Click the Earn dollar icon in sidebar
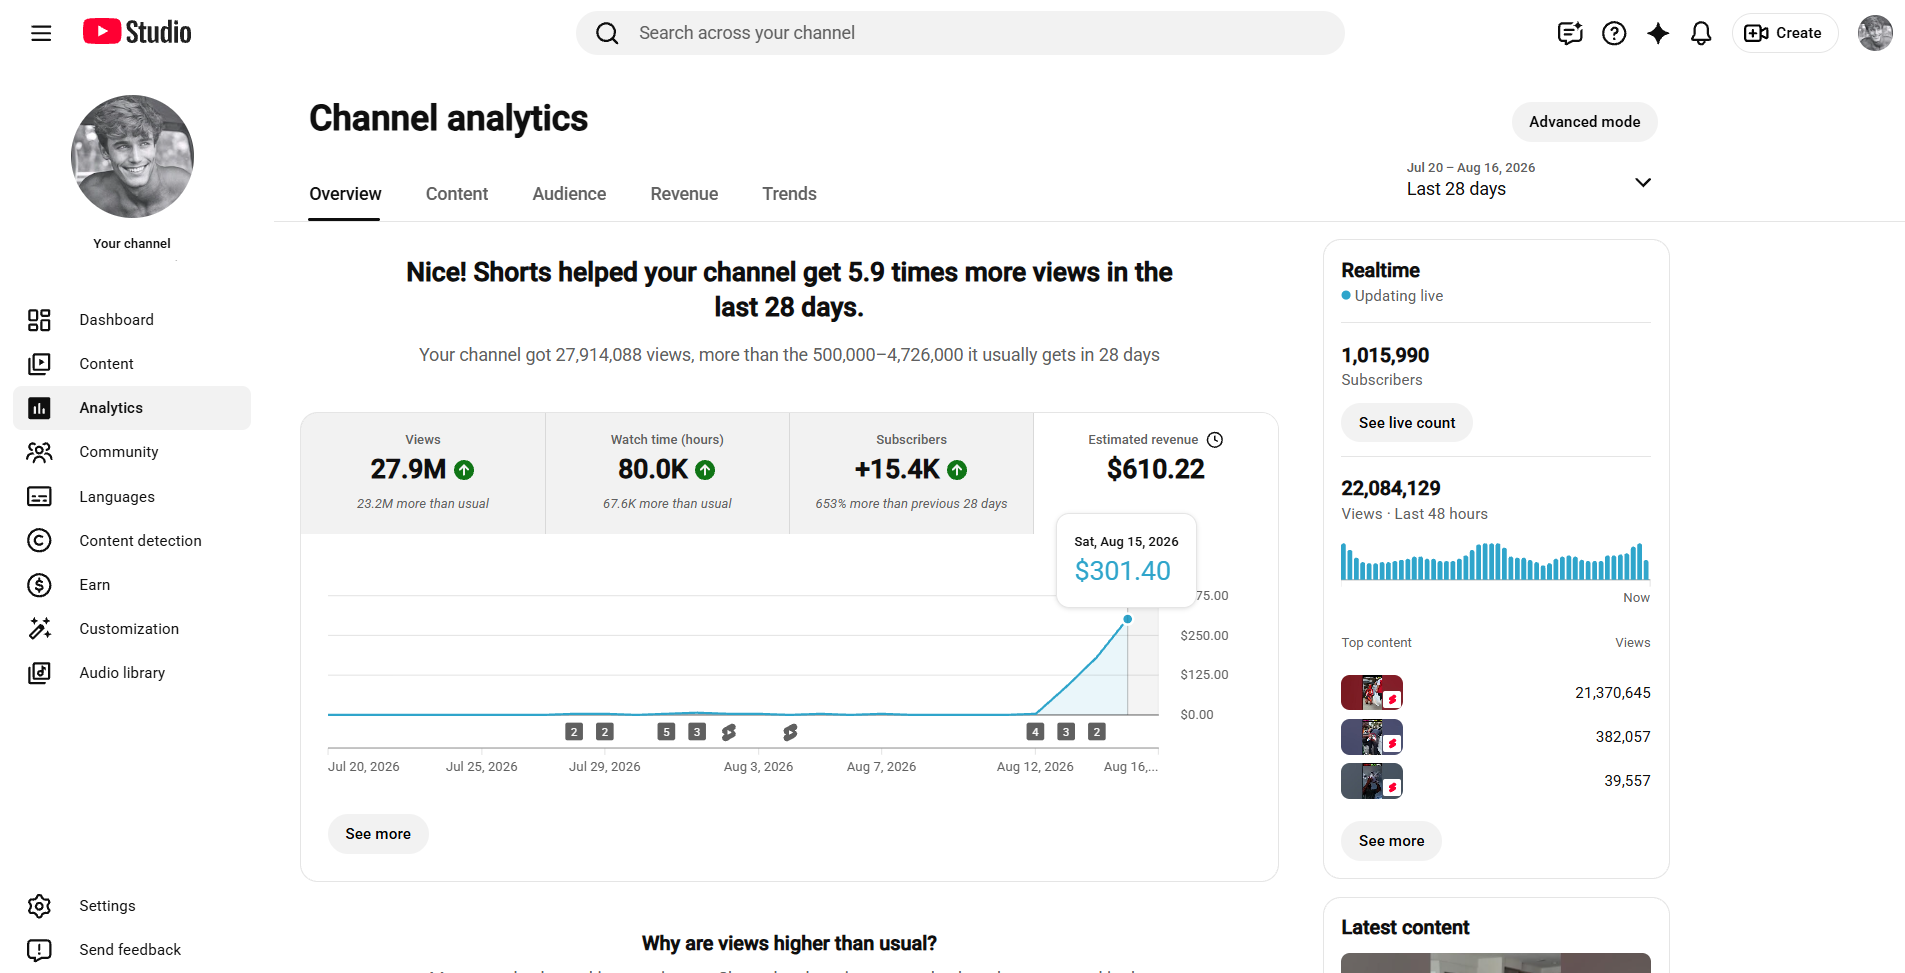 pyautogui.click(x=39, y=585)
